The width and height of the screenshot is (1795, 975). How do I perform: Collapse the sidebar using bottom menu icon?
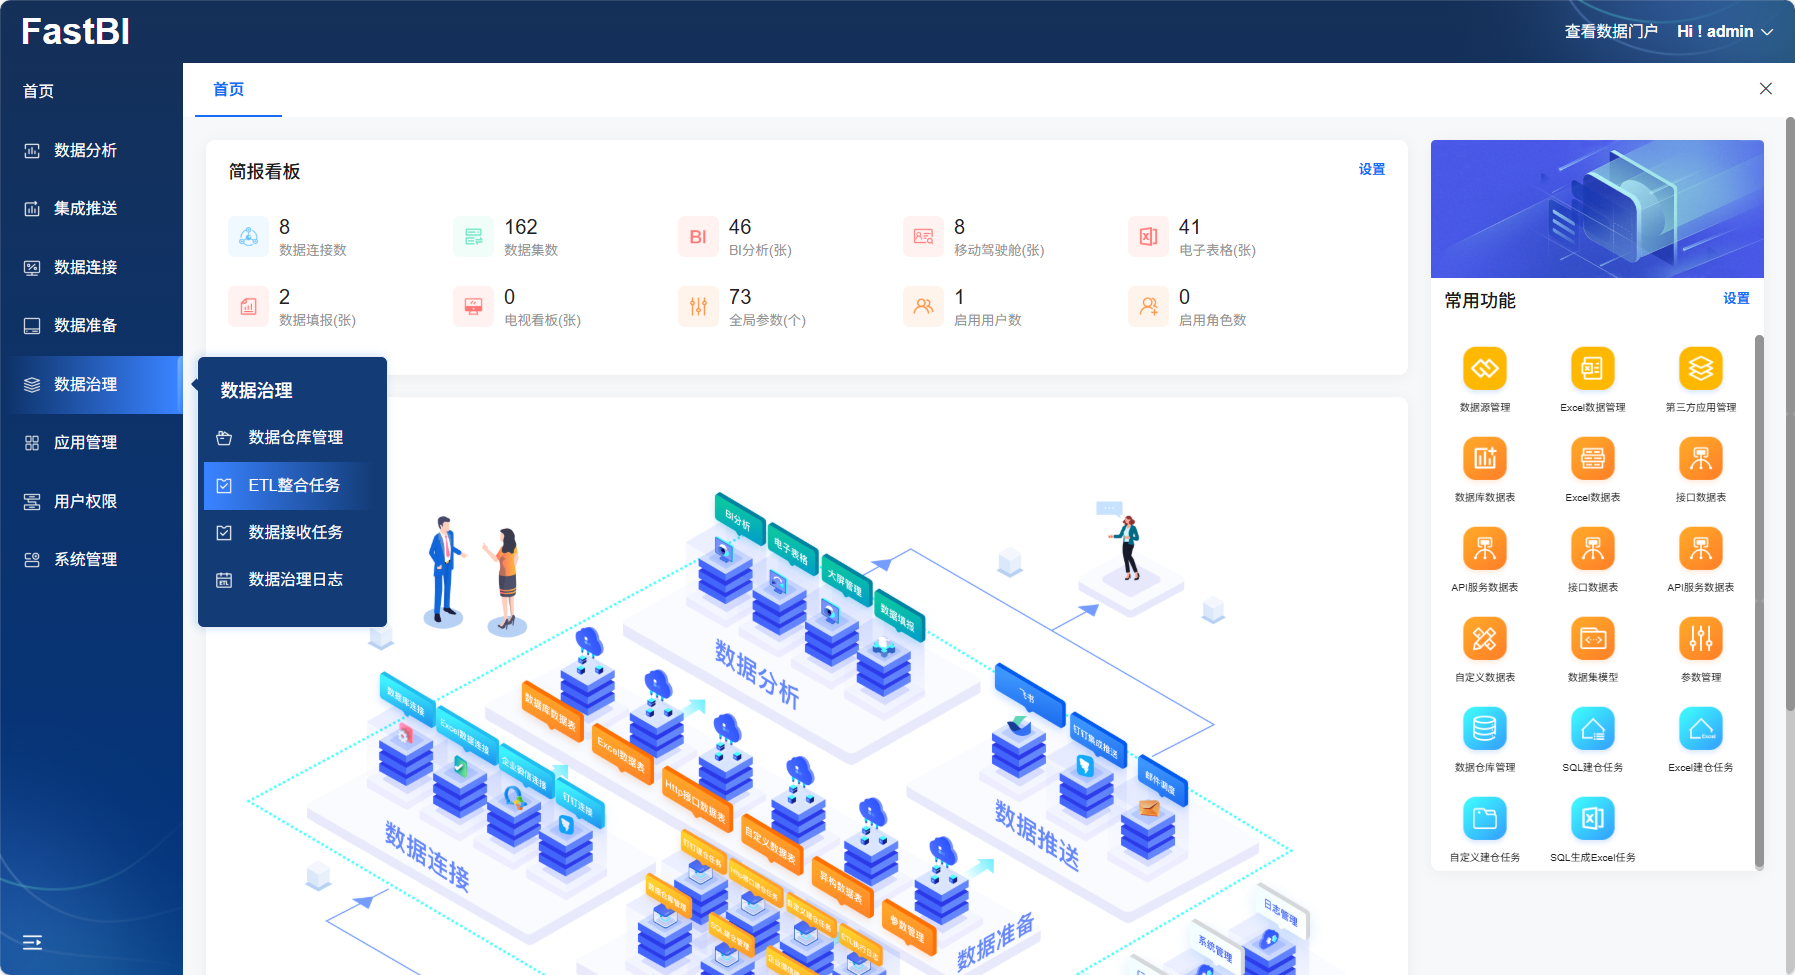click(32, 942)
